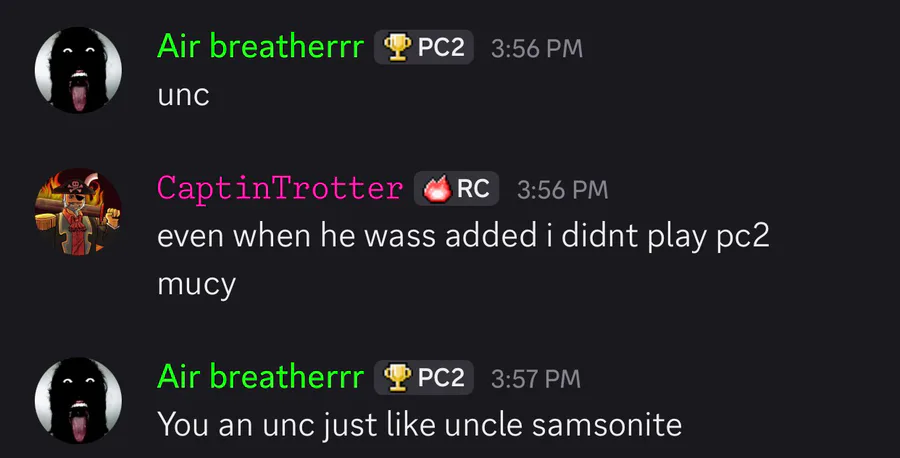Click the fire icon in the RC badge
Image resolution: width=900 pixels, height=458 pixels.
[438, 188]
